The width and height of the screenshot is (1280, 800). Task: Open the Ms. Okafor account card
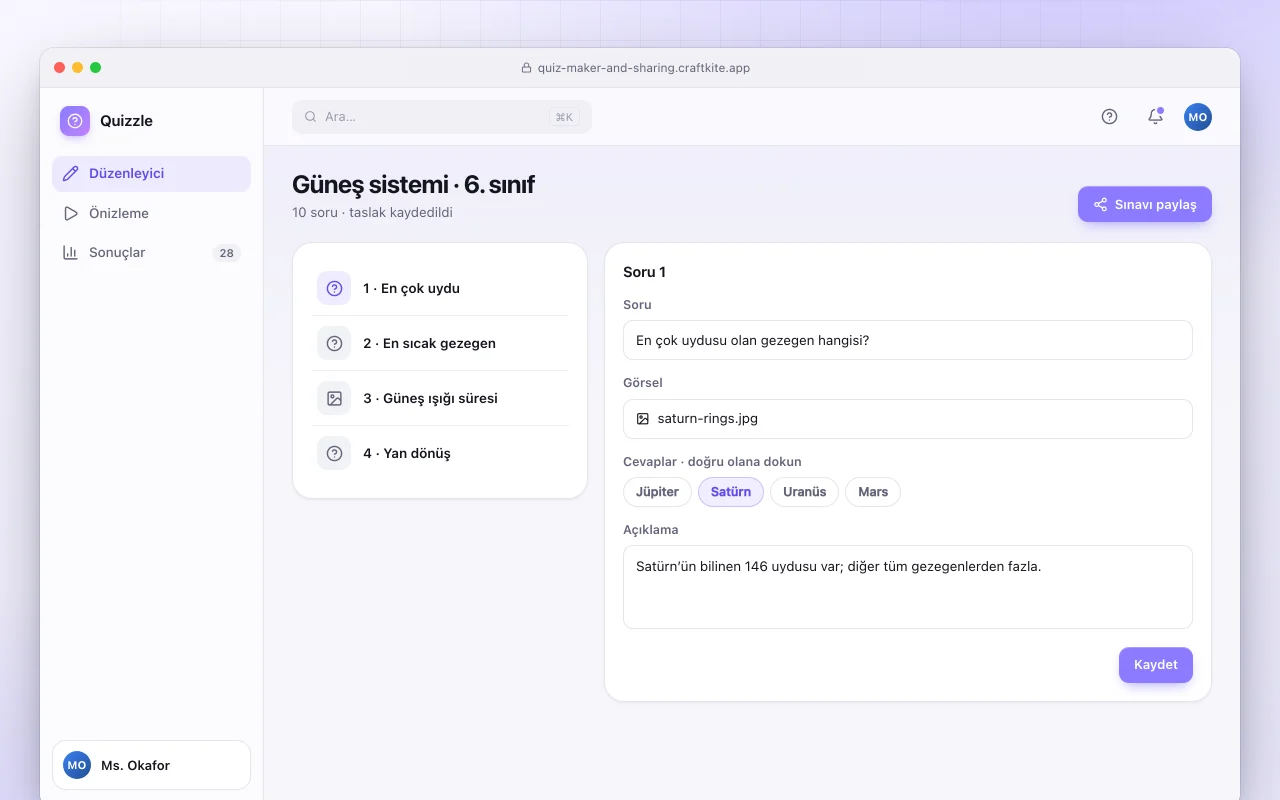tap(151, 765)
